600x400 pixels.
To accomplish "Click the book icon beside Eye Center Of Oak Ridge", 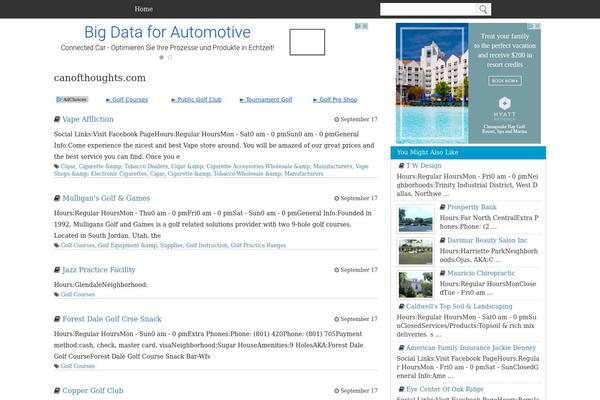I will tap(401, 389).
